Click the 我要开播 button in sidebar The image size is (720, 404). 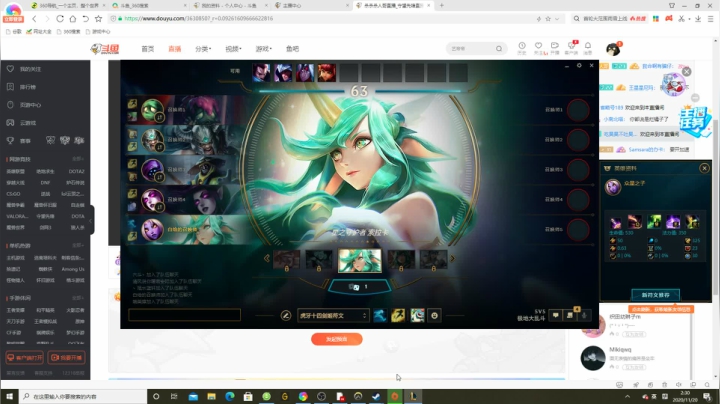(66, 358)
